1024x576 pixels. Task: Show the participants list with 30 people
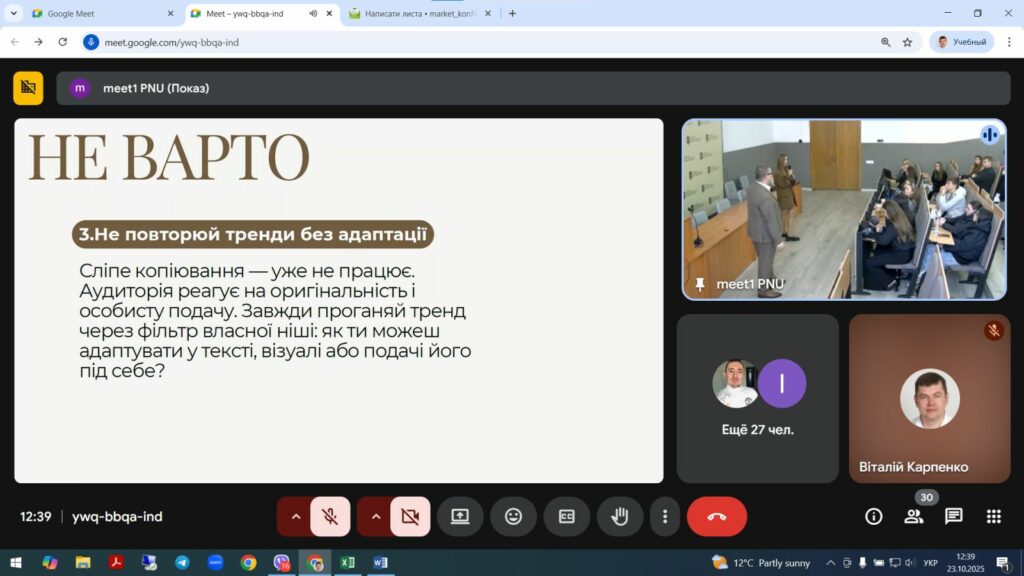tap(913, 516)
